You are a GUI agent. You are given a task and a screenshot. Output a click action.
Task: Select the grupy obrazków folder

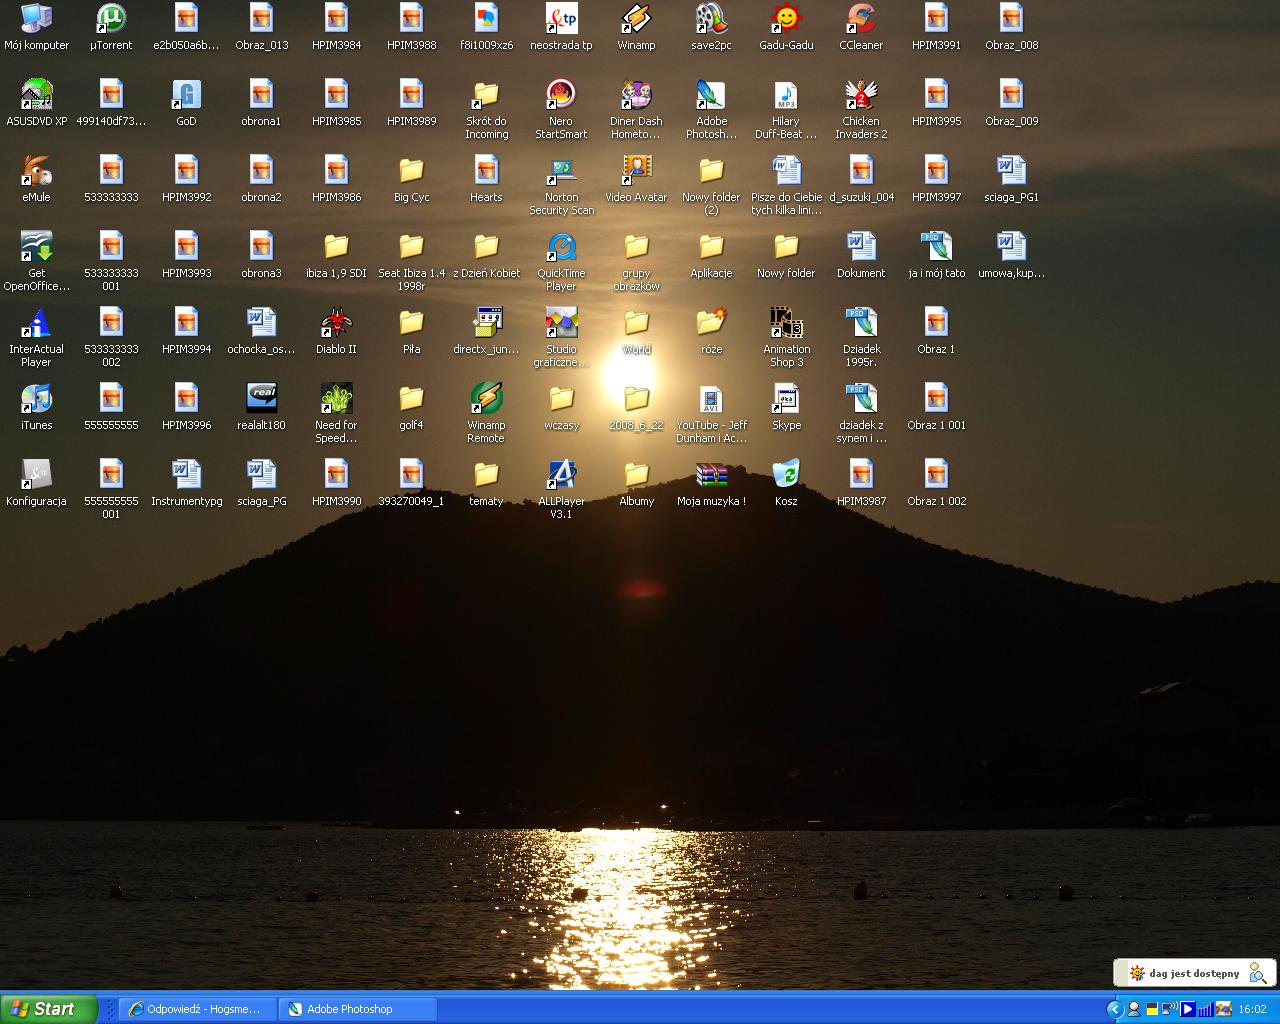(x=636, y=262)
